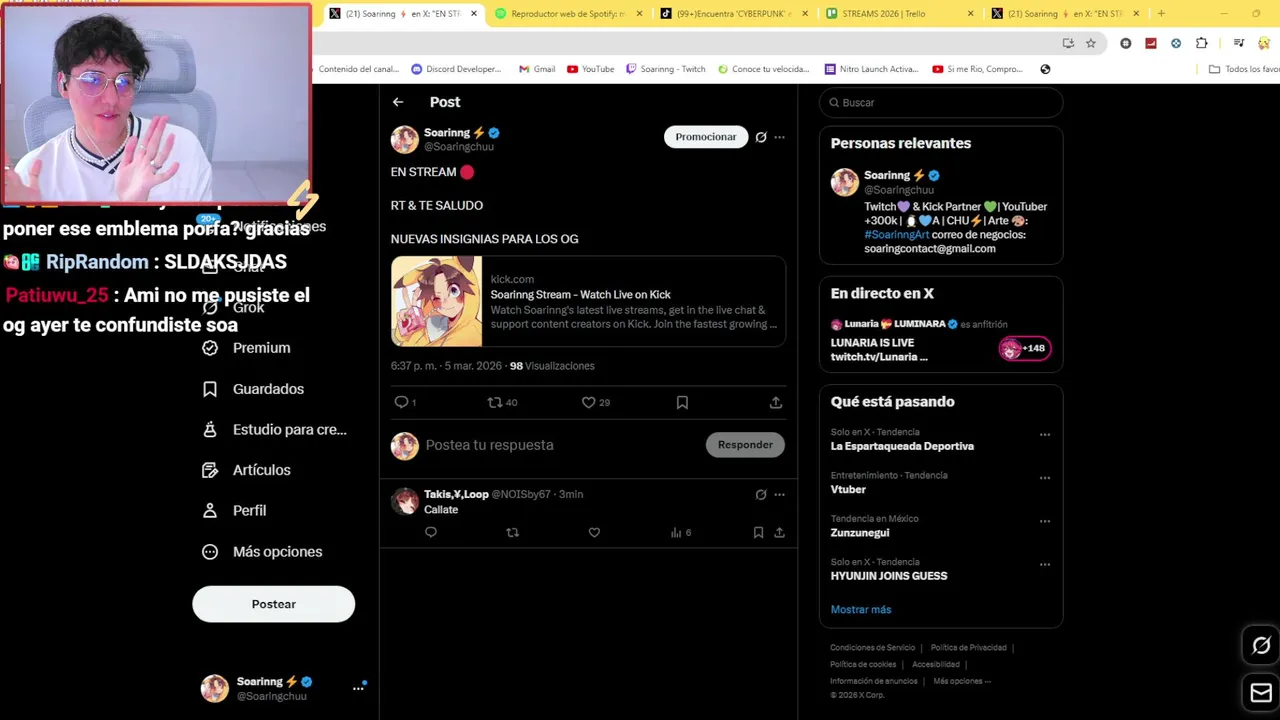Screen dimensions: 1280x720
Task: Open 'Accesibilidad' footer link
Action: 936,665
